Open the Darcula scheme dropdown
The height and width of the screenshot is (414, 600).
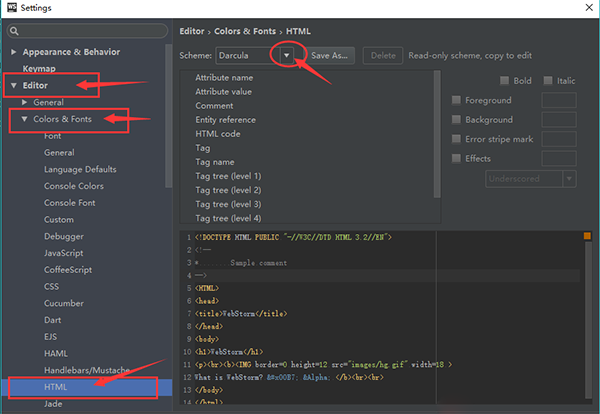290,56
